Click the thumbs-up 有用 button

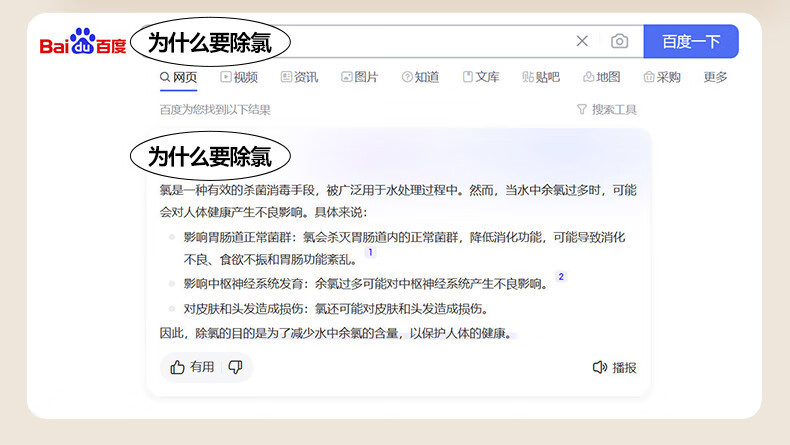point(192,367)
